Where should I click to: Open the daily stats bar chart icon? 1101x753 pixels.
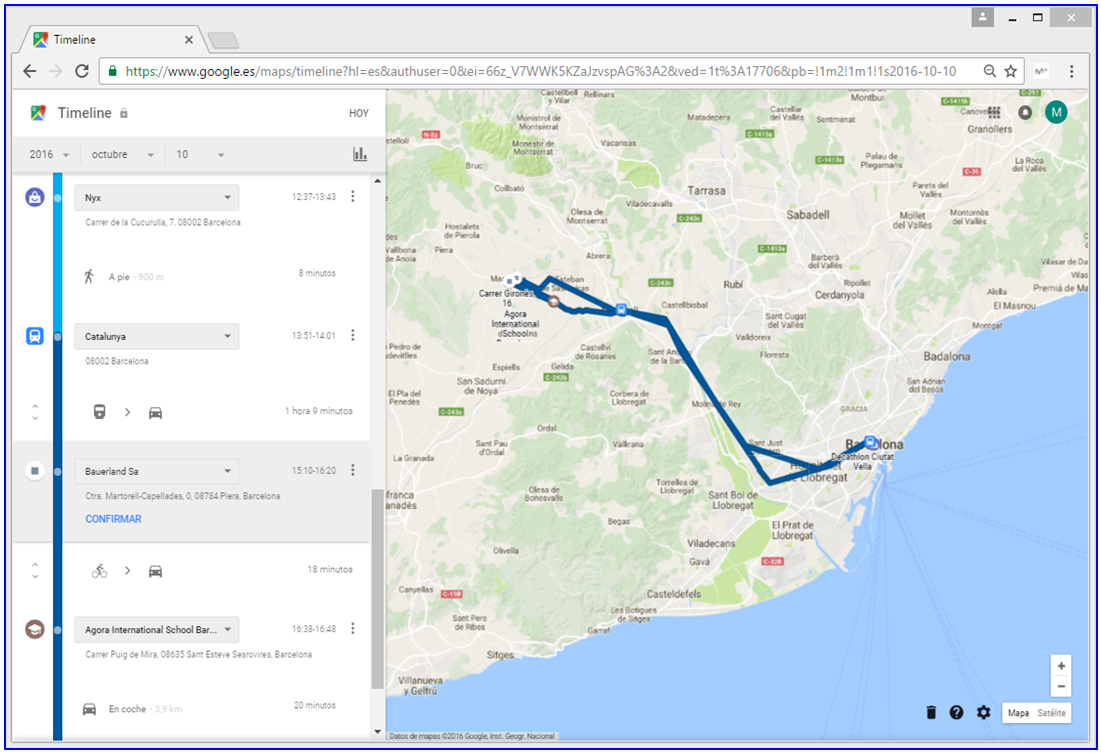coord(361,154)
